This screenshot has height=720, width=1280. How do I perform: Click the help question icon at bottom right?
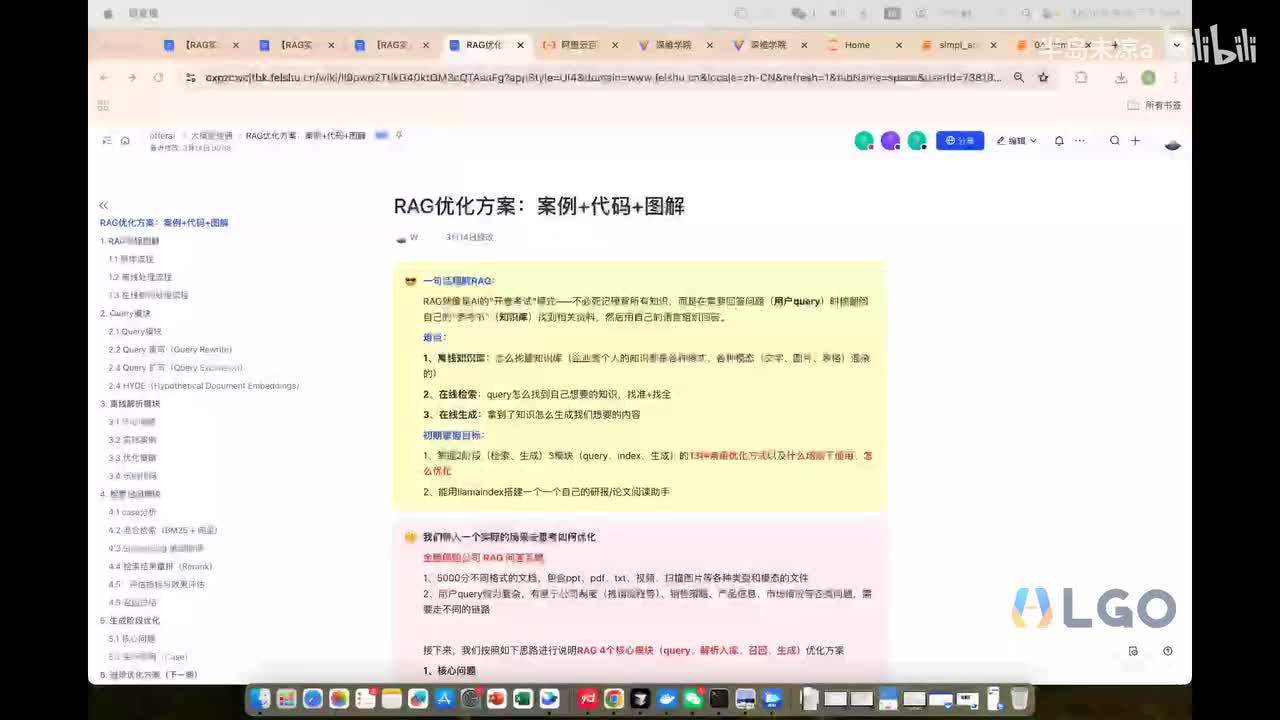pyautogui.click(x=1167, y=651)
